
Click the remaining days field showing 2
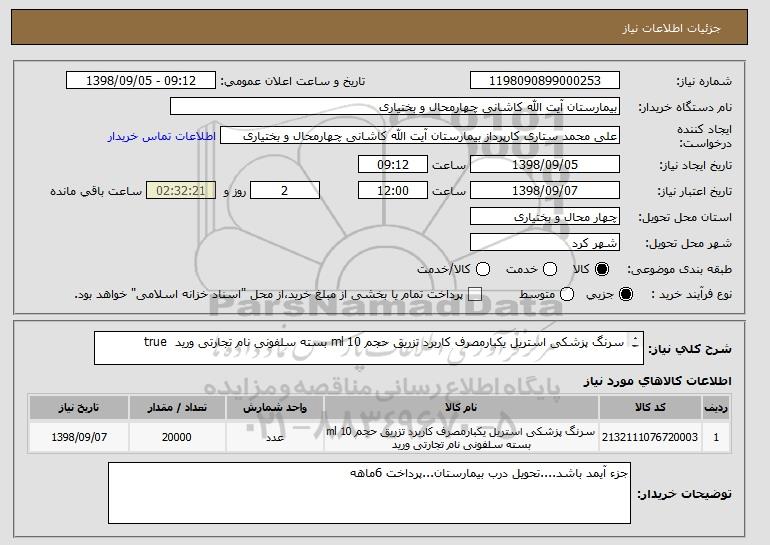[285, 191]
